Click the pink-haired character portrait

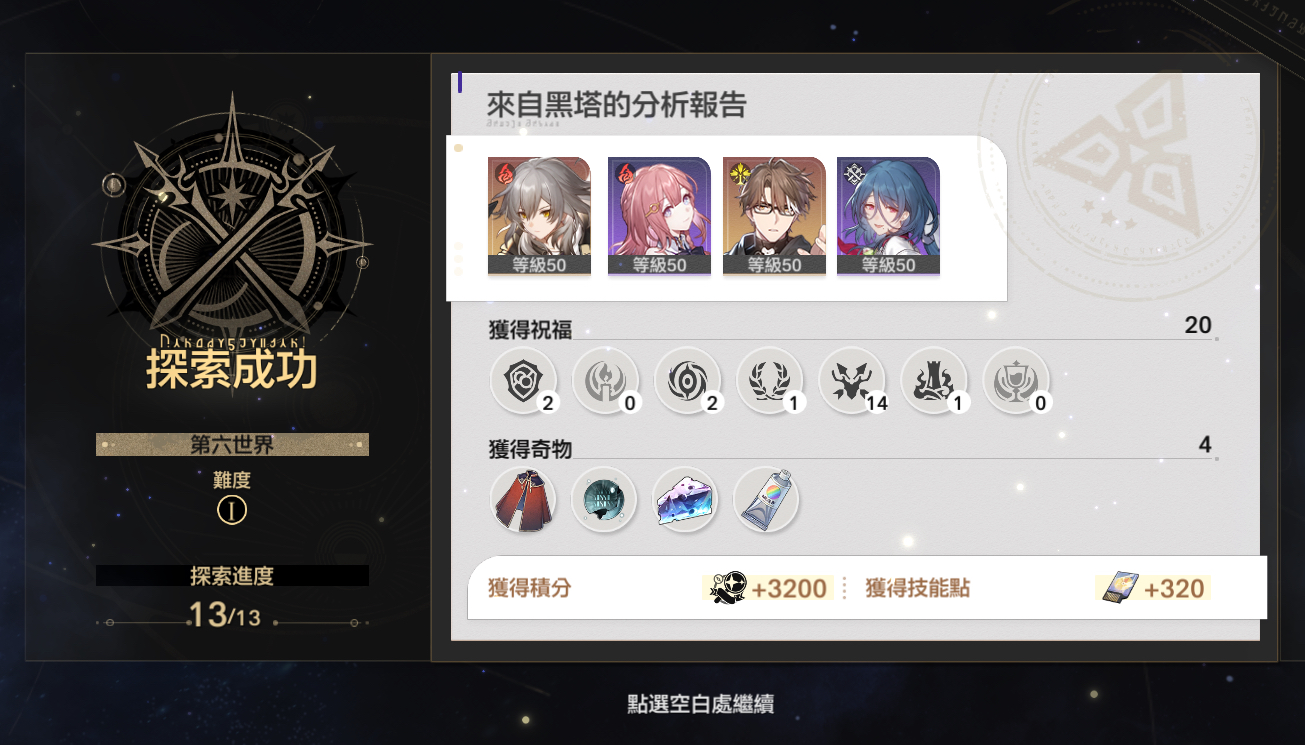659,216
